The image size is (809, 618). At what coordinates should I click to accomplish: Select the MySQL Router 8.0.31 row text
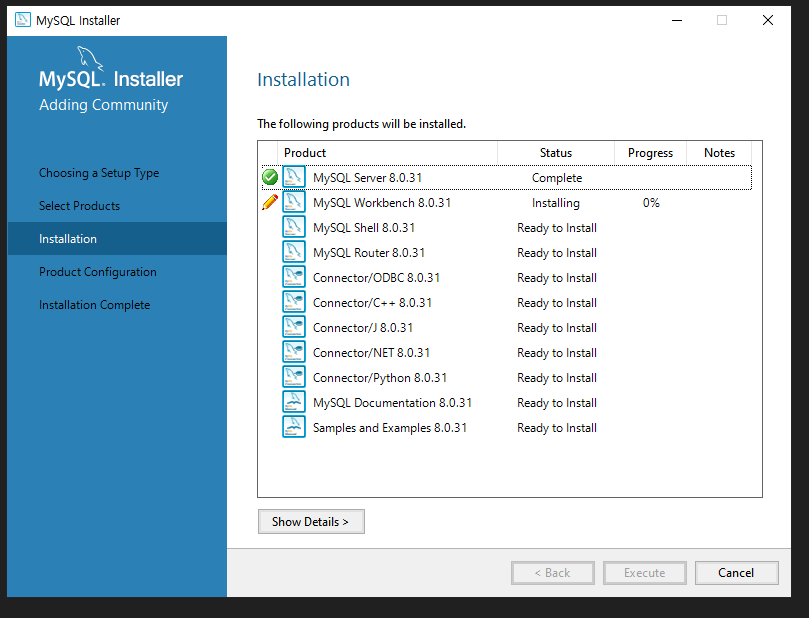click(x=369, y=253)
